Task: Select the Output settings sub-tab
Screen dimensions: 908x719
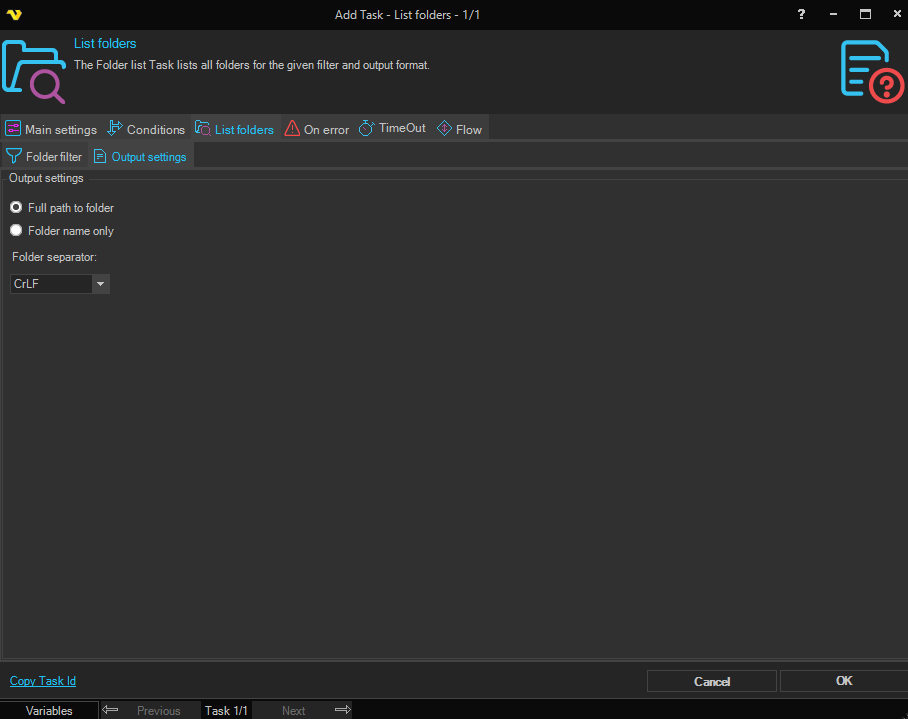Action: [x=140, y=157]
